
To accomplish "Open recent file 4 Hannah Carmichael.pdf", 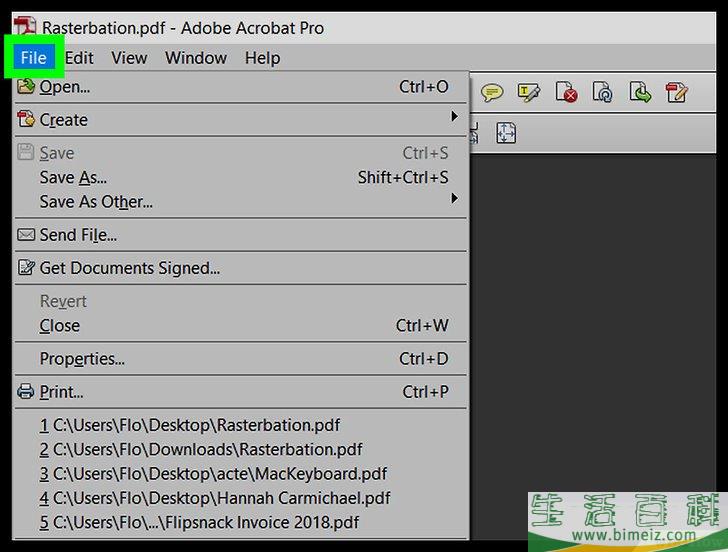I will [x=240, y=498].
